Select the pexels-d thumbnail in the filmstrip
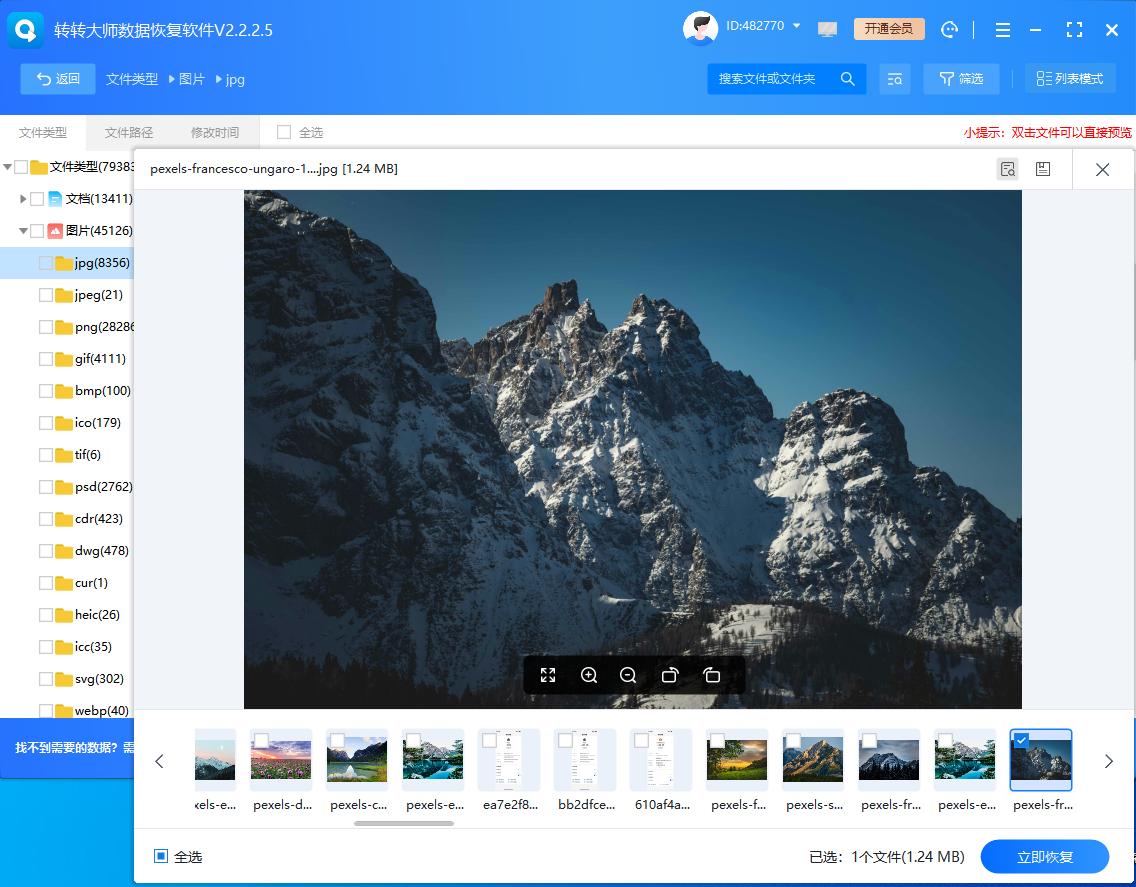This screenshot has height=887, width=1136. [281, 758]
